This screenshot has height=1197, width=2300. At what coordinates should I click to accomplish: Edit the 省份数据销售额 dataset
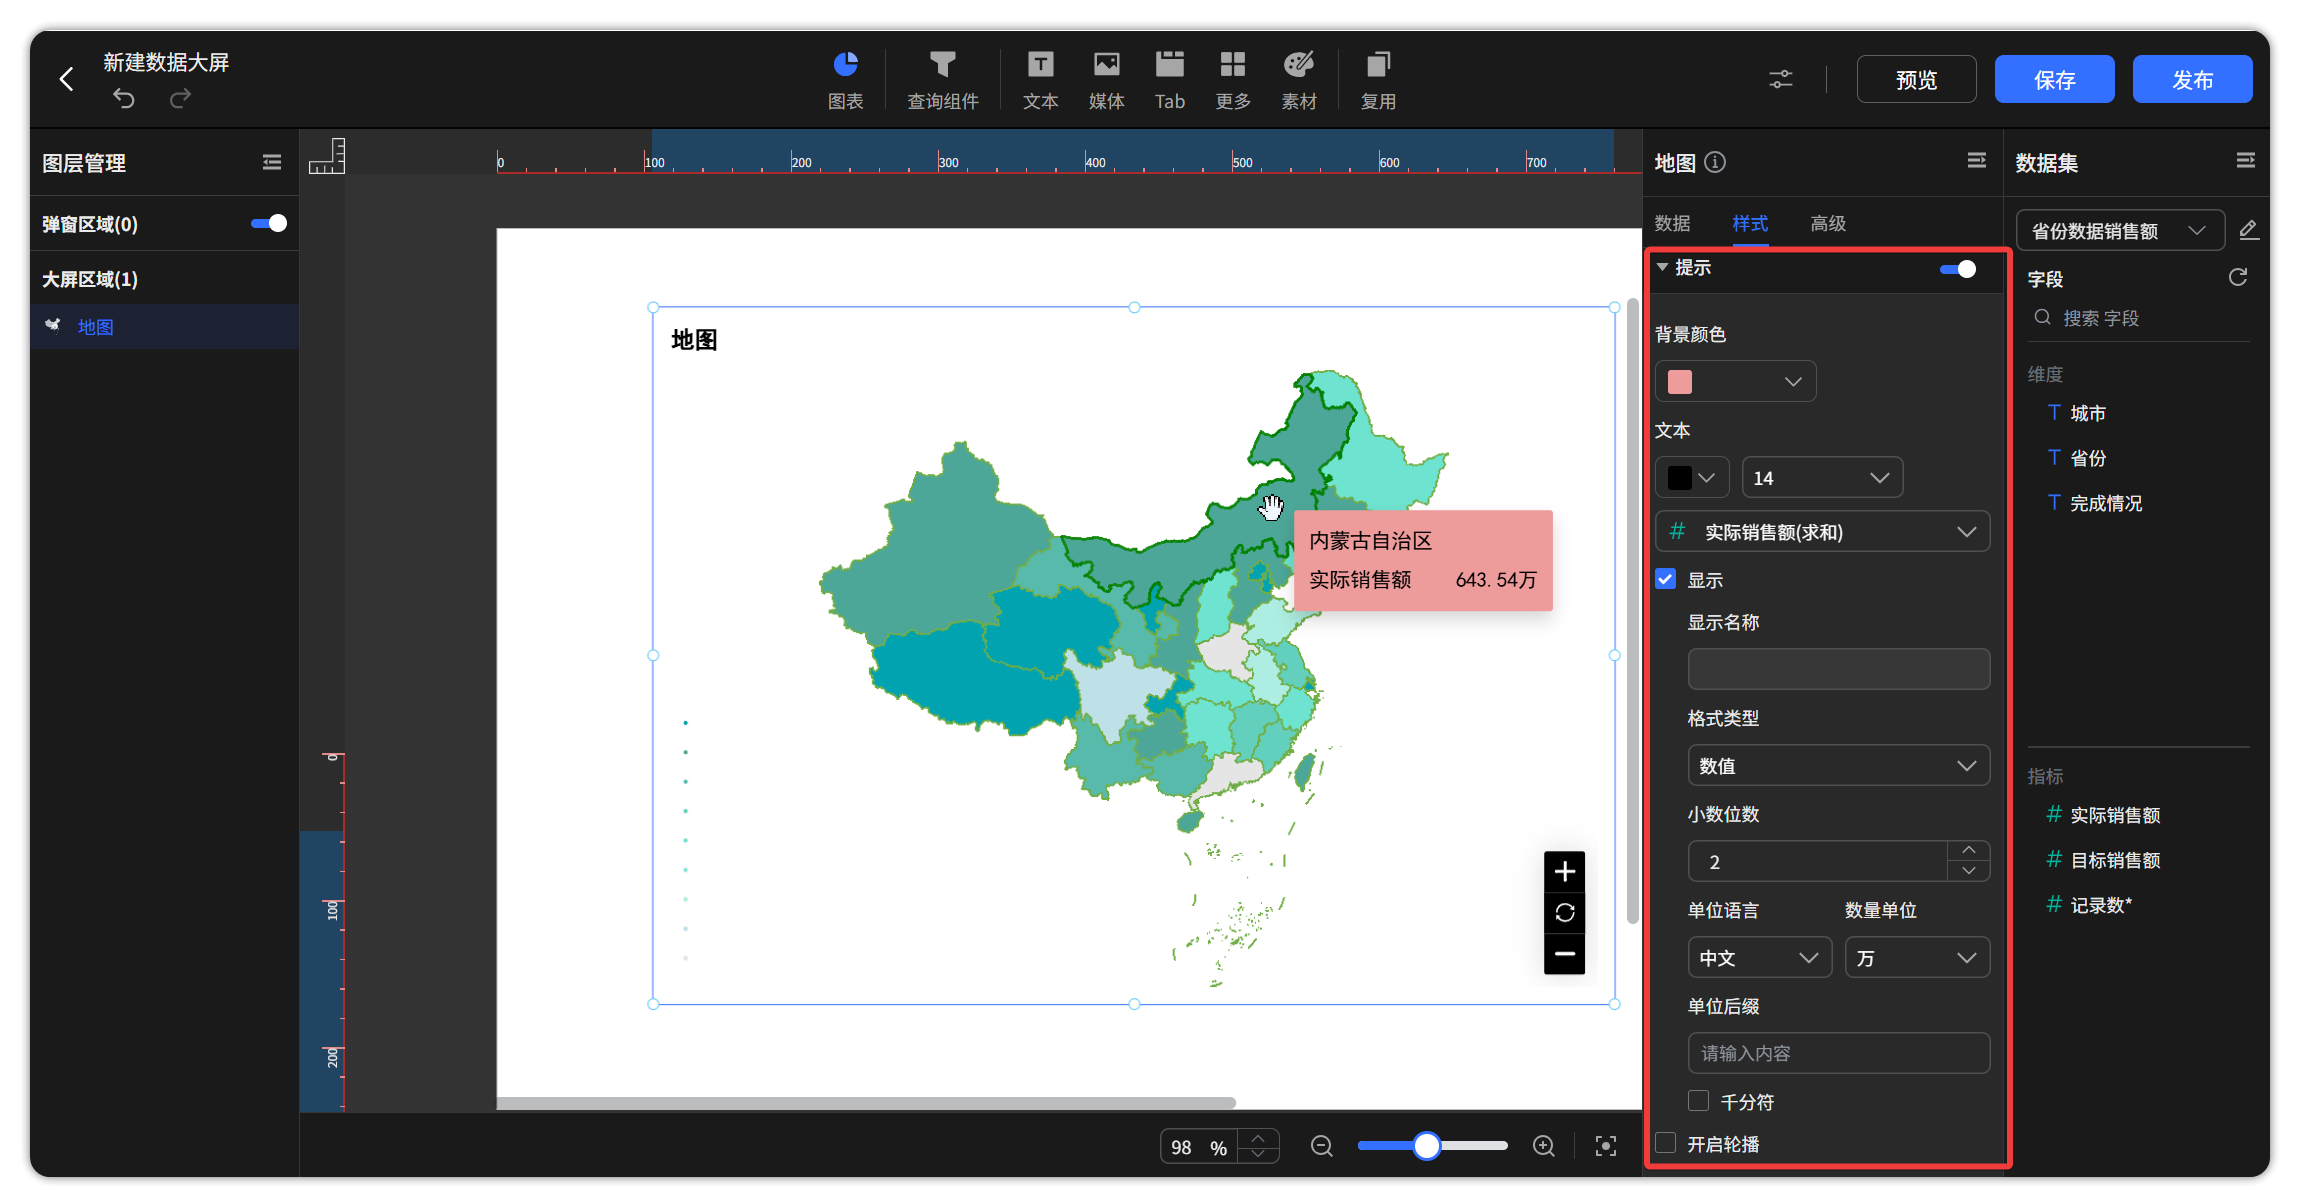pyautogui.click(x=2248, y=230)
